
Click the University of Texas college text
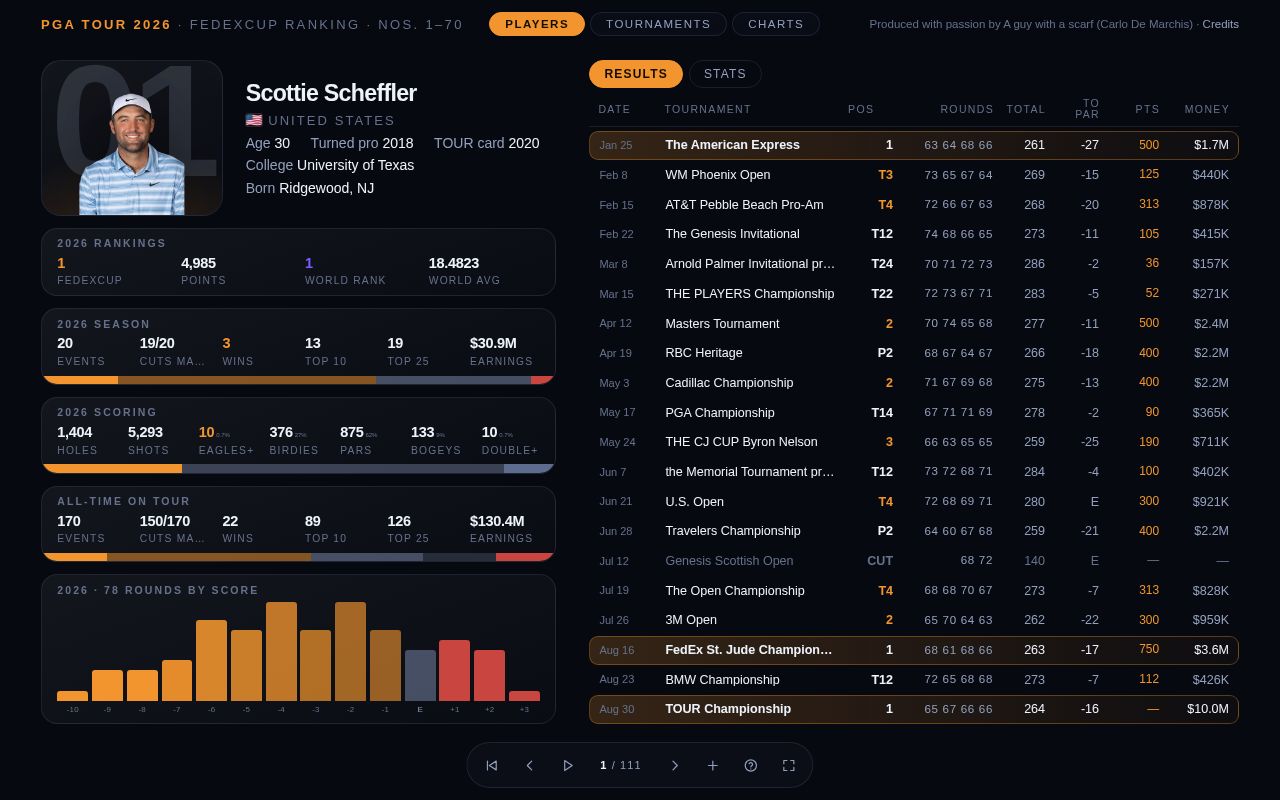point(355,165)
